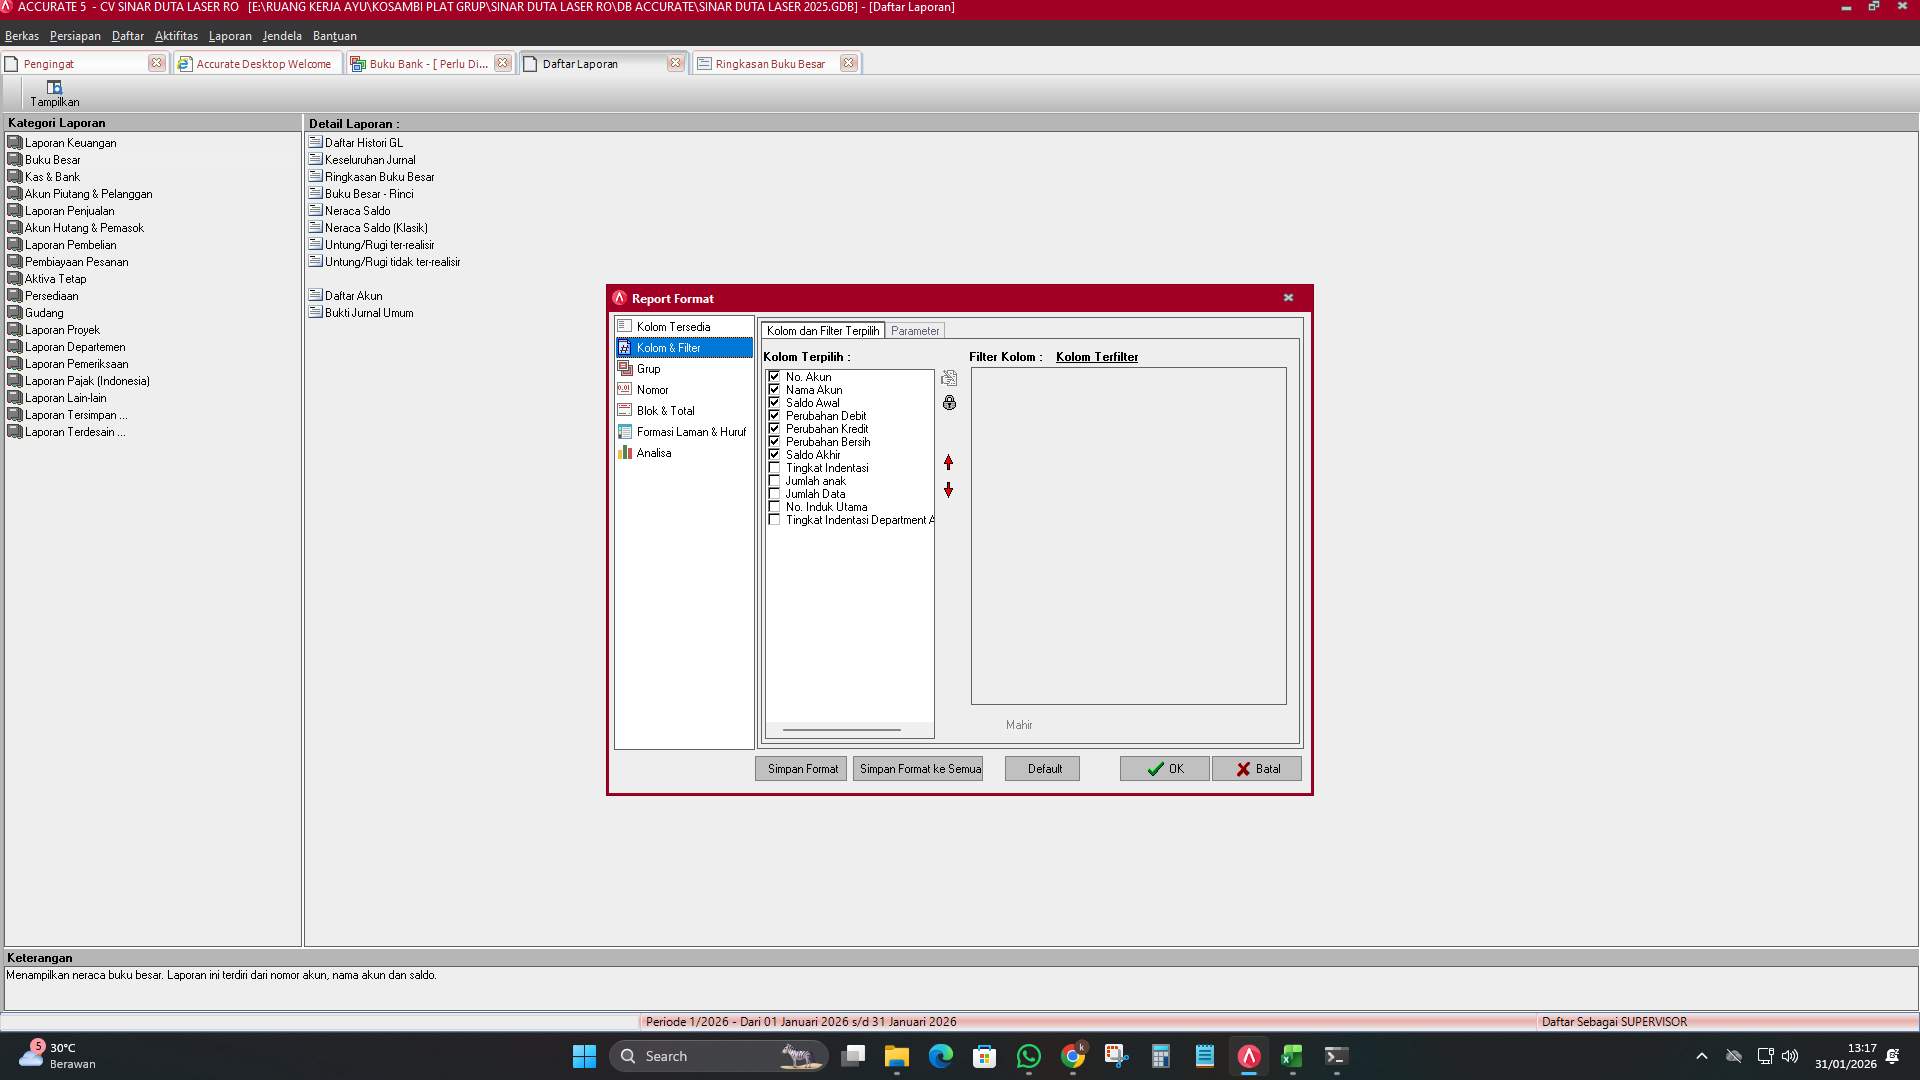
Task: Select the Nomor formatting section
Action: coord(651,389)
